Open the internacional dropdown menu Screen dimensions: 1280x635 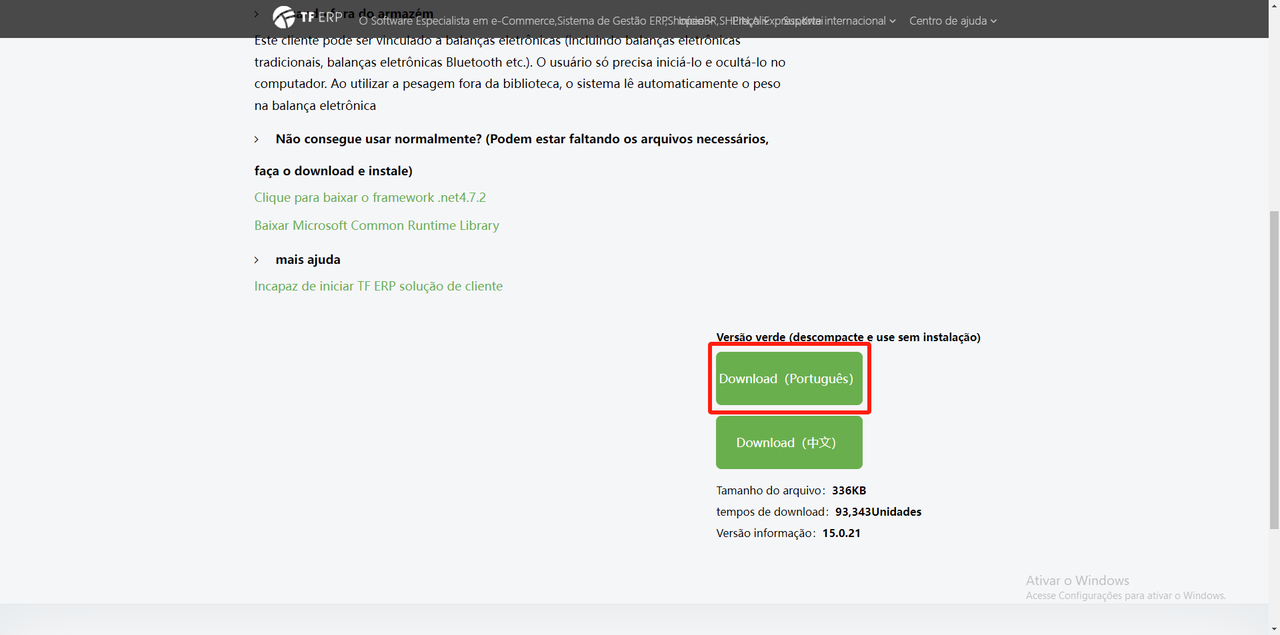pyautogui.click(x=855, y=21)
